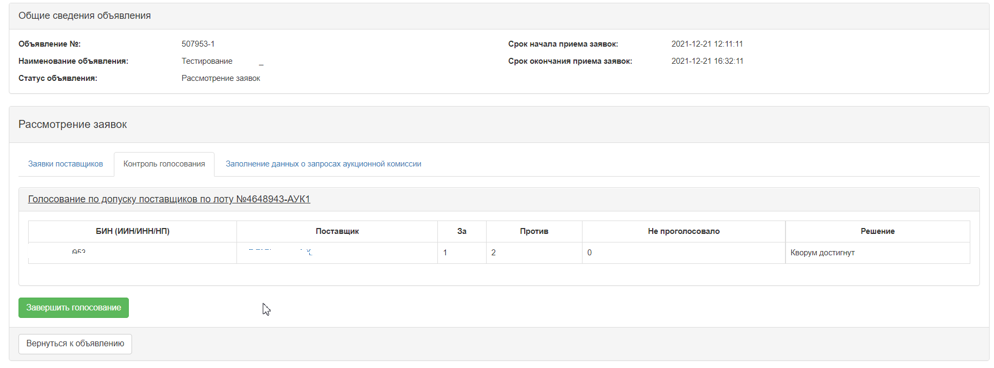This screenshot has width=994, height=368.
Task: Click the За column header
Action: pos(462,232)
